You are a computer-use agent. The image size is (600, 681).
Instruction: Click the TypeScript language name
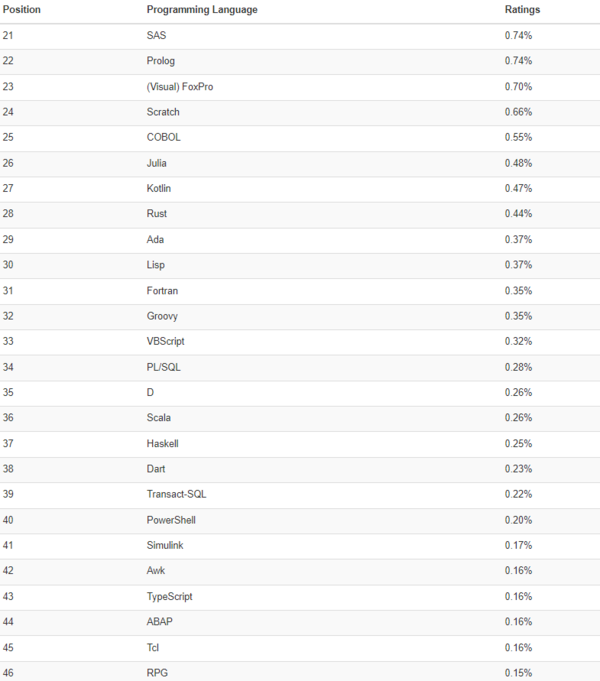coord(169,596)
